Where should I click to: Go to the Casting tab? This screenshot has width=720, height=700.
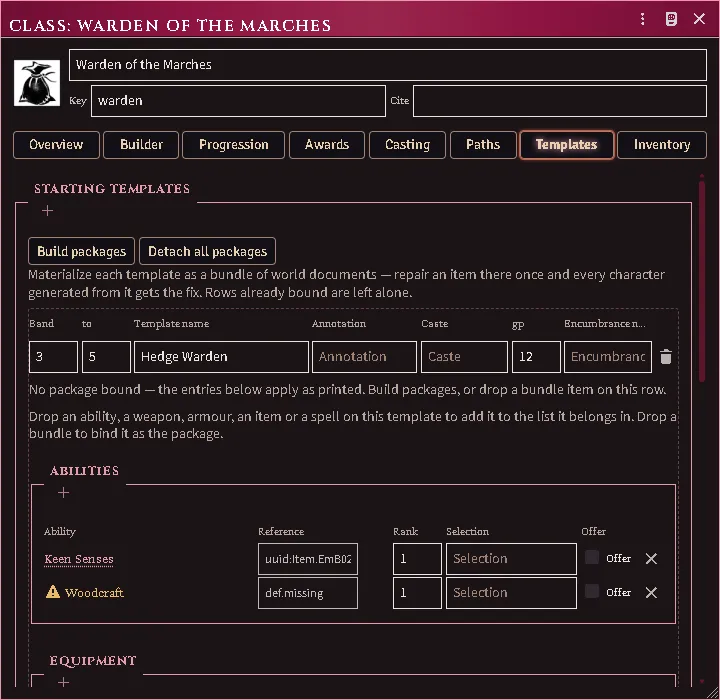click(407, 145)
